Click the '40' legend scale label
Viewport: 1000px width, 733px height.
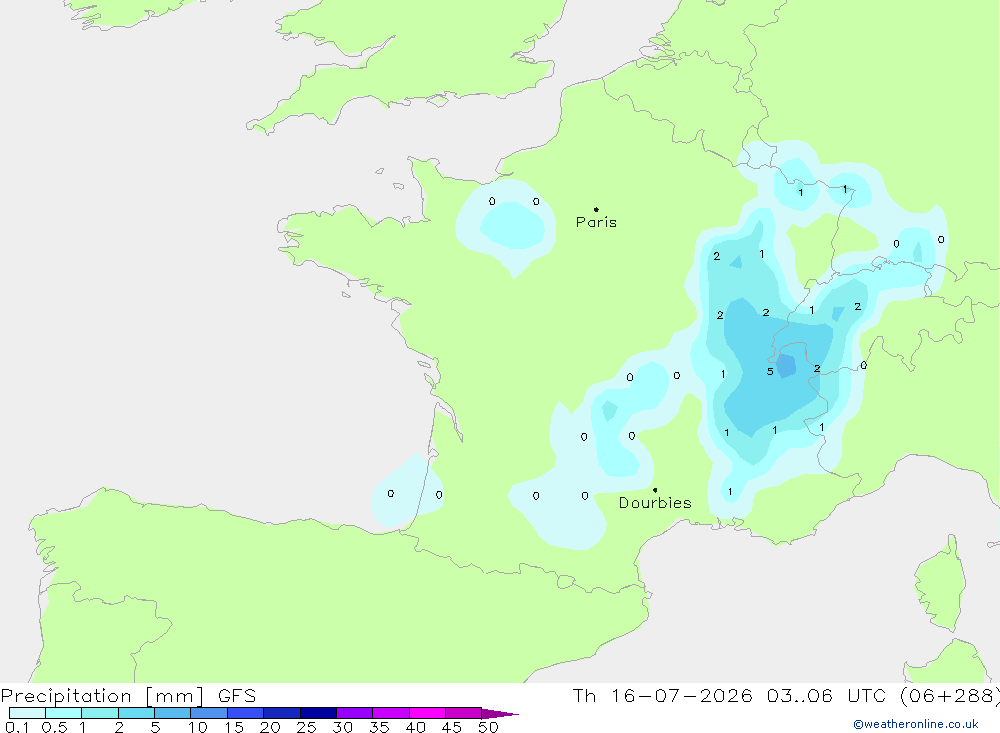point(415,727)
